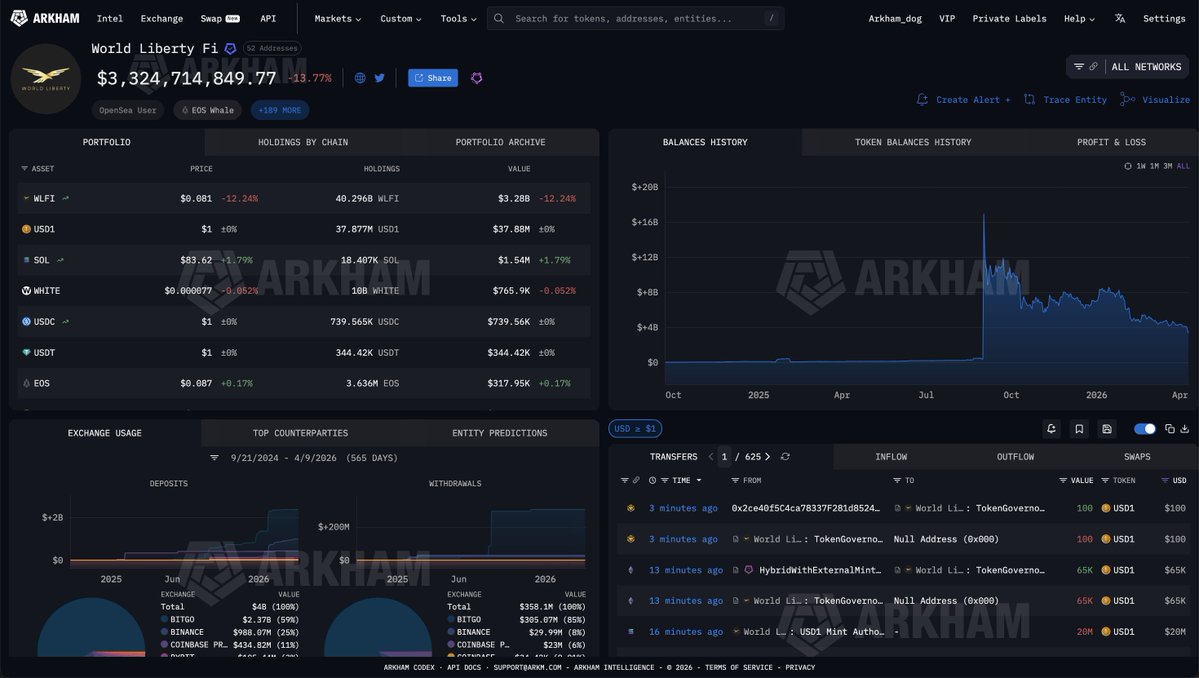Refresh the transfers list with reload icon
Image resolution: width=1199 pixels, height=678 pixels.
pos(785,456)
